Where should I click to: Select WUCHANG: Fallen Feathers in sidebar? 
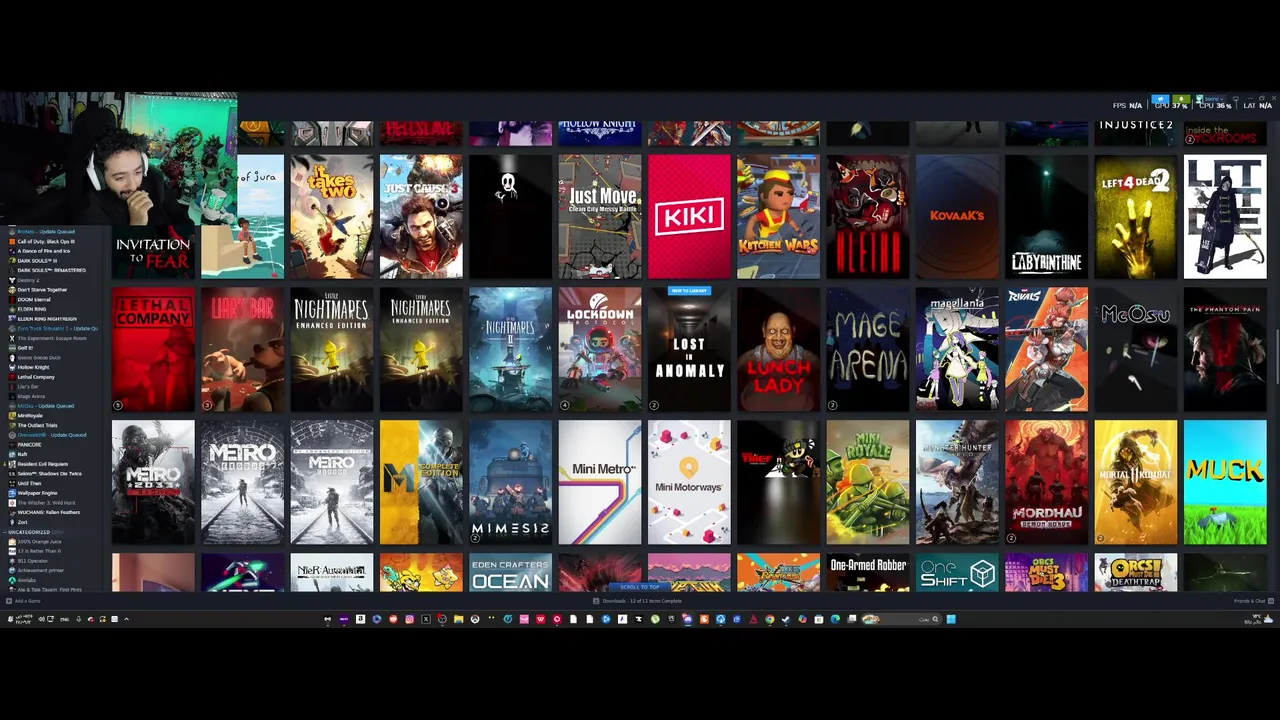point(44,512)
